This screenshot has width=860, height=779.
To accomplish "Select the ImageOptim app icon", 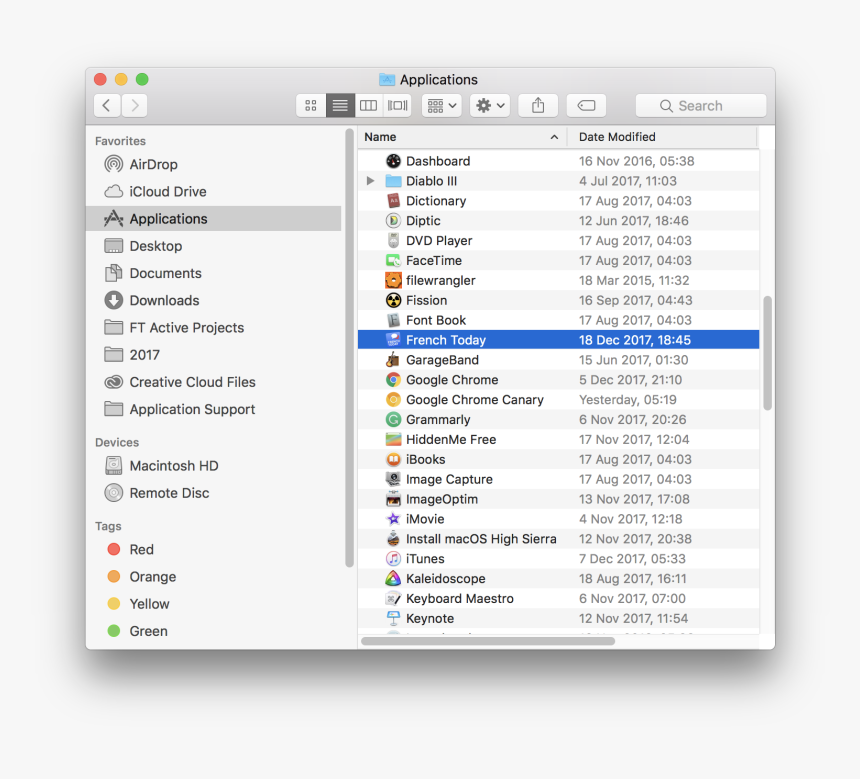I will coord(393,499).
